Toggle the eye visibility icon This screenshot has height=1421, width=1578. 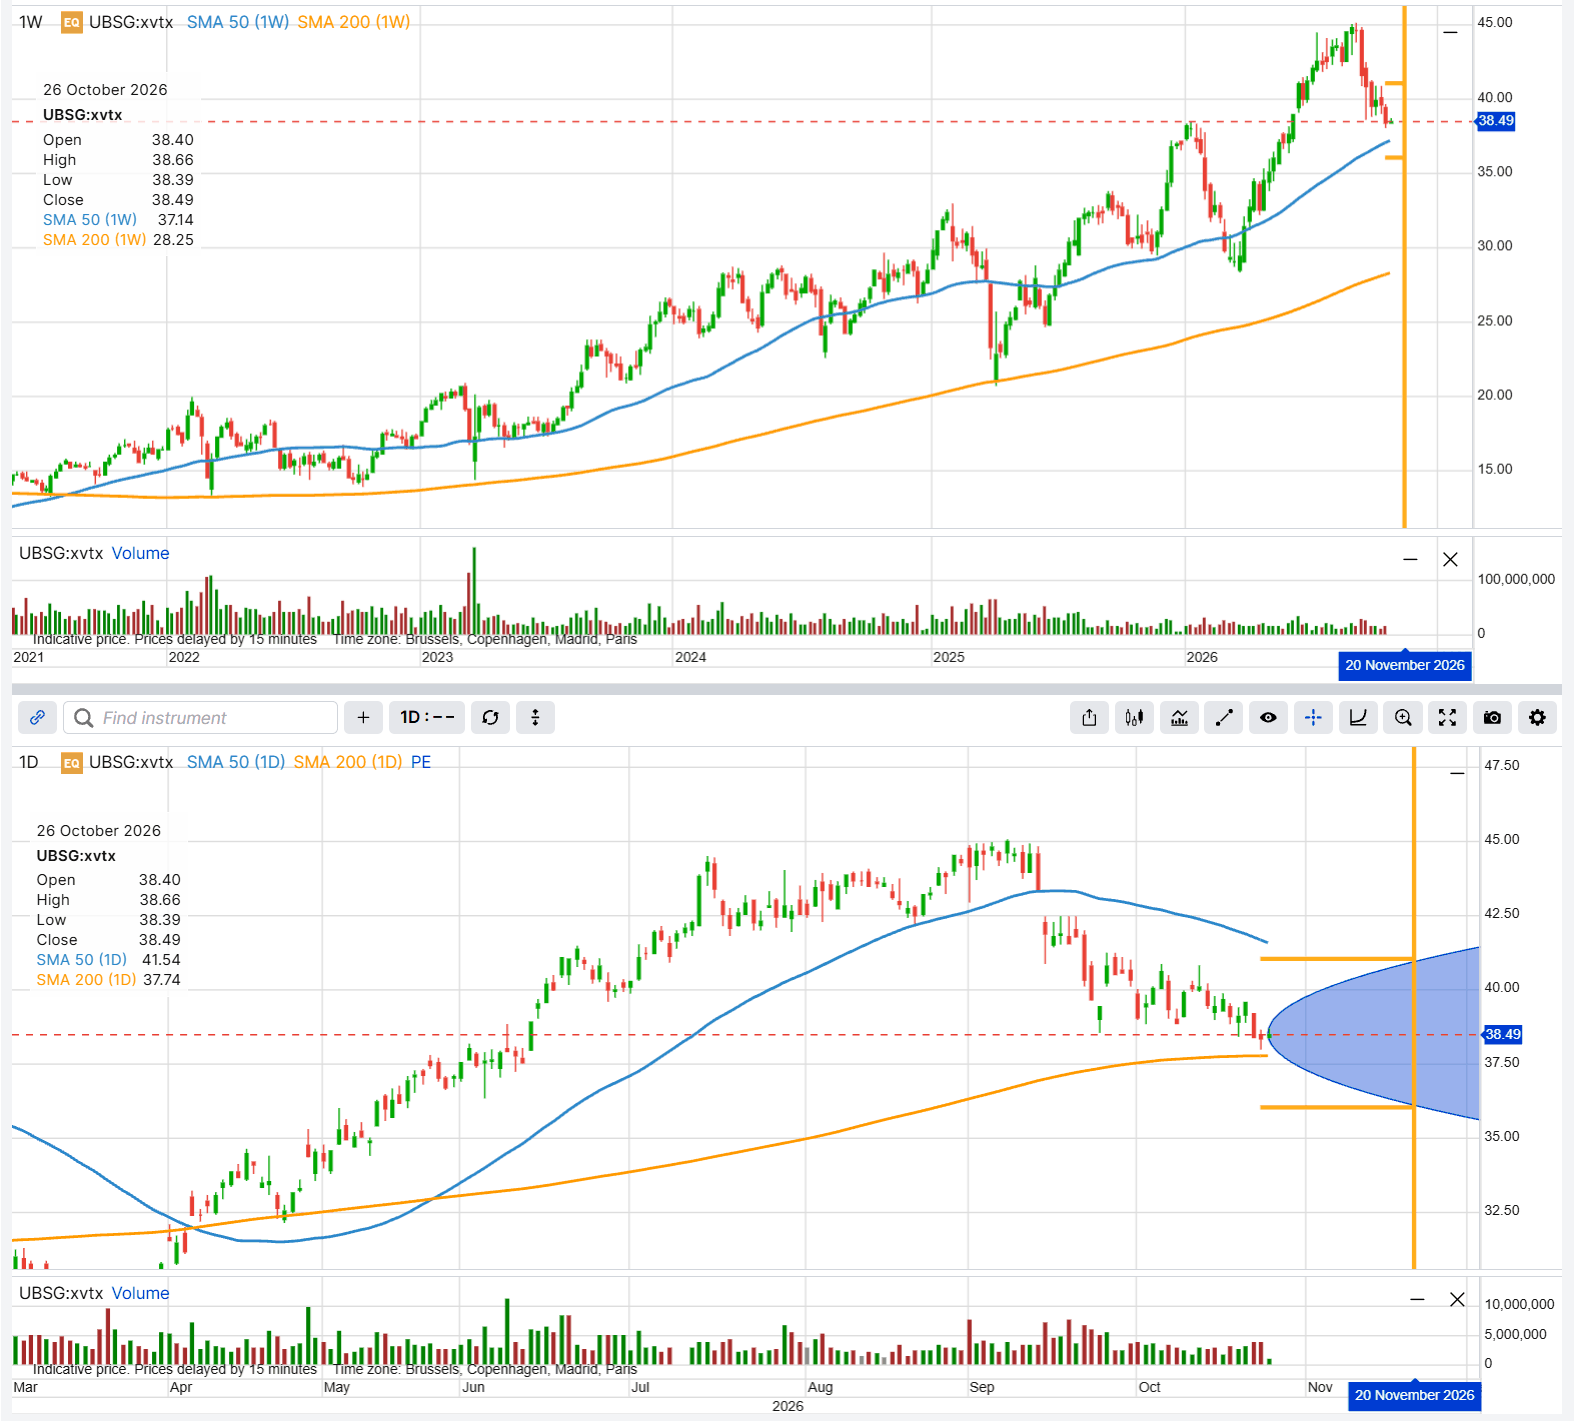pos(1268,718)
